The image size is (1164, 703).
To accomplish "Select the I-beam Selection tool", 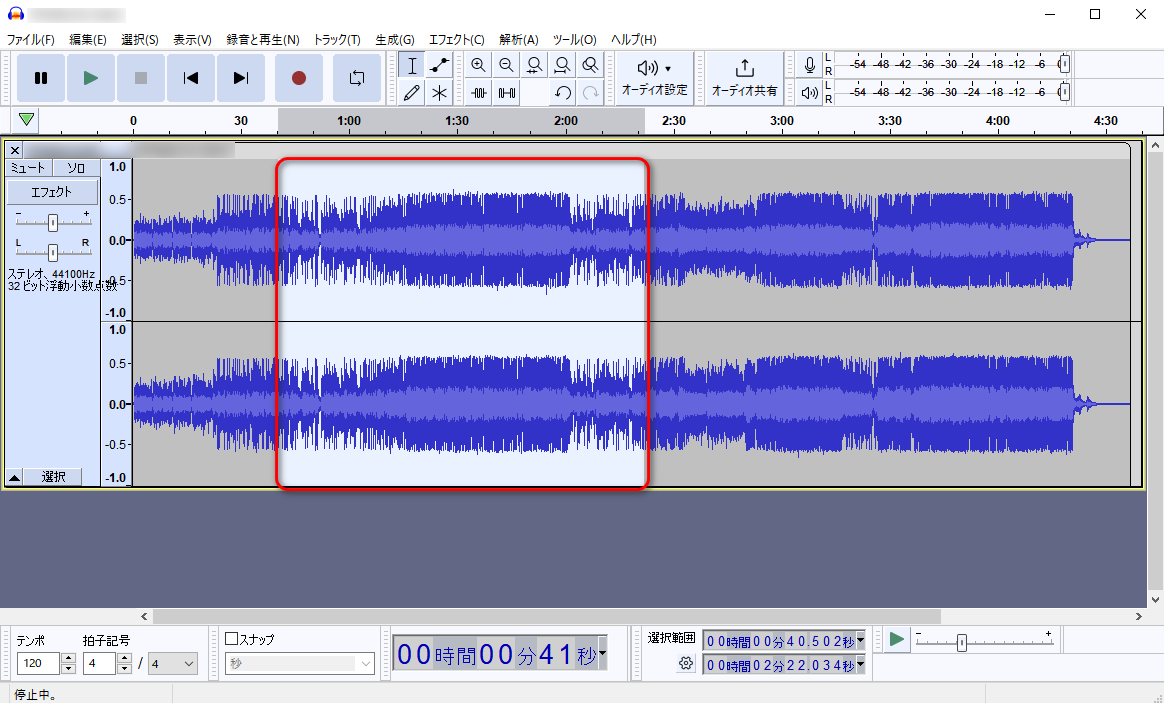I will [x=412, y=65].
